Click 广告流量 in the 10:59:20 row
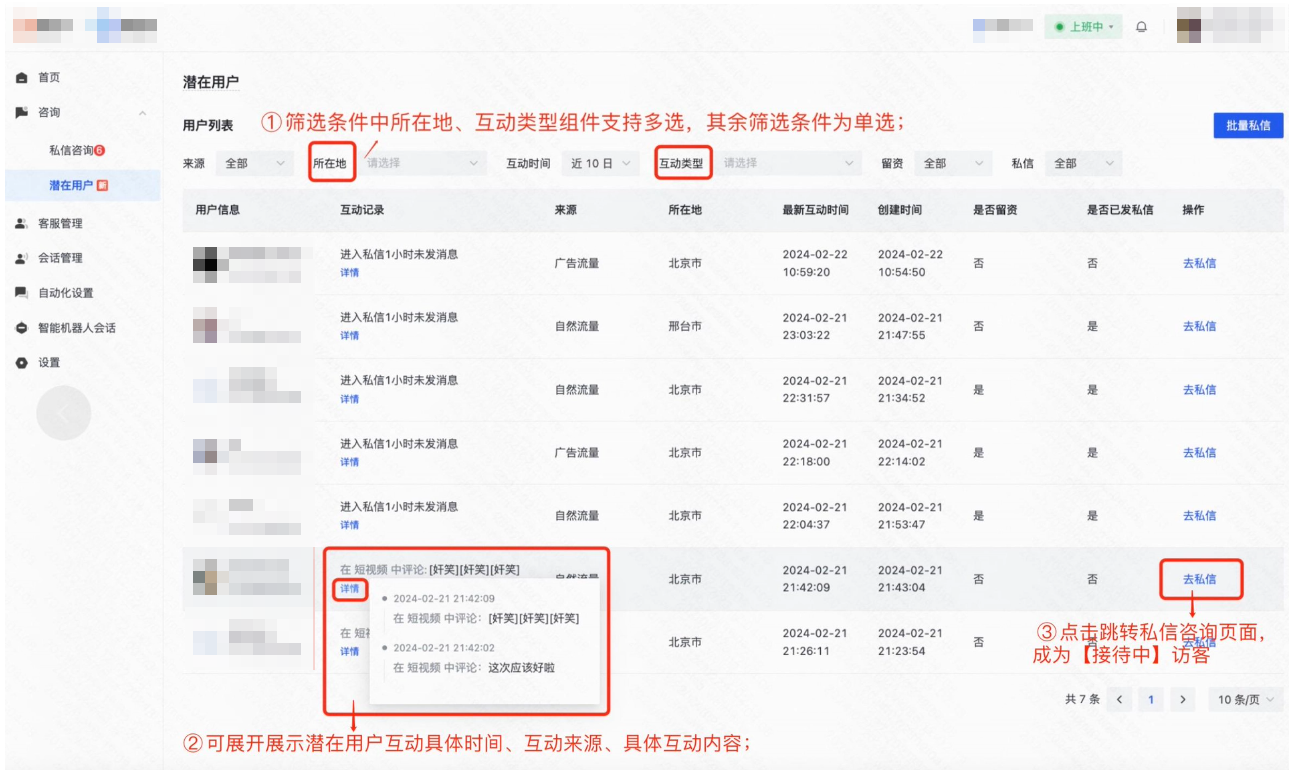1297x770 pixels. pos(577,264)
